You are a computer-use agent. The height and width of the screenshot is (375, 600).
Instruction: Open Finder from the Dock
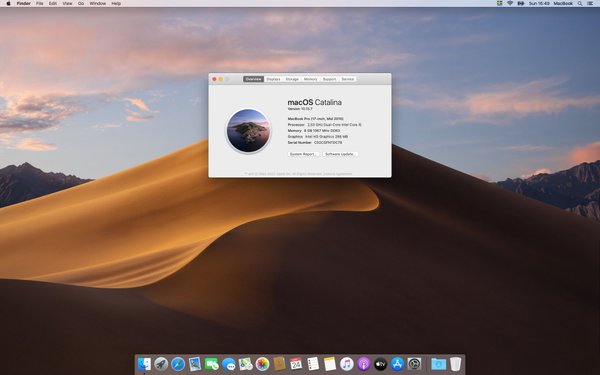click(144, 364)
